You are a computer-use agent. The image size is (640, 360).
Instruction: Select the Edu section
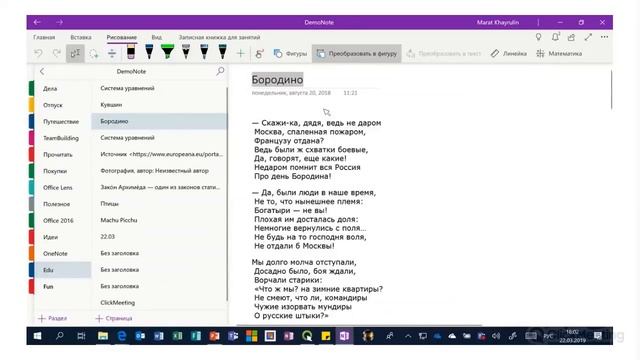tap(63, 270)
